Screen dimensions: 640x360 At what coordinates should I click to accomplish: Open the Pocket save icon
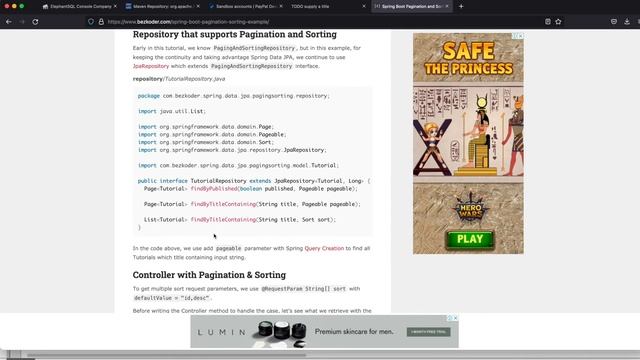pyautogui.click(x=614, y=22)
